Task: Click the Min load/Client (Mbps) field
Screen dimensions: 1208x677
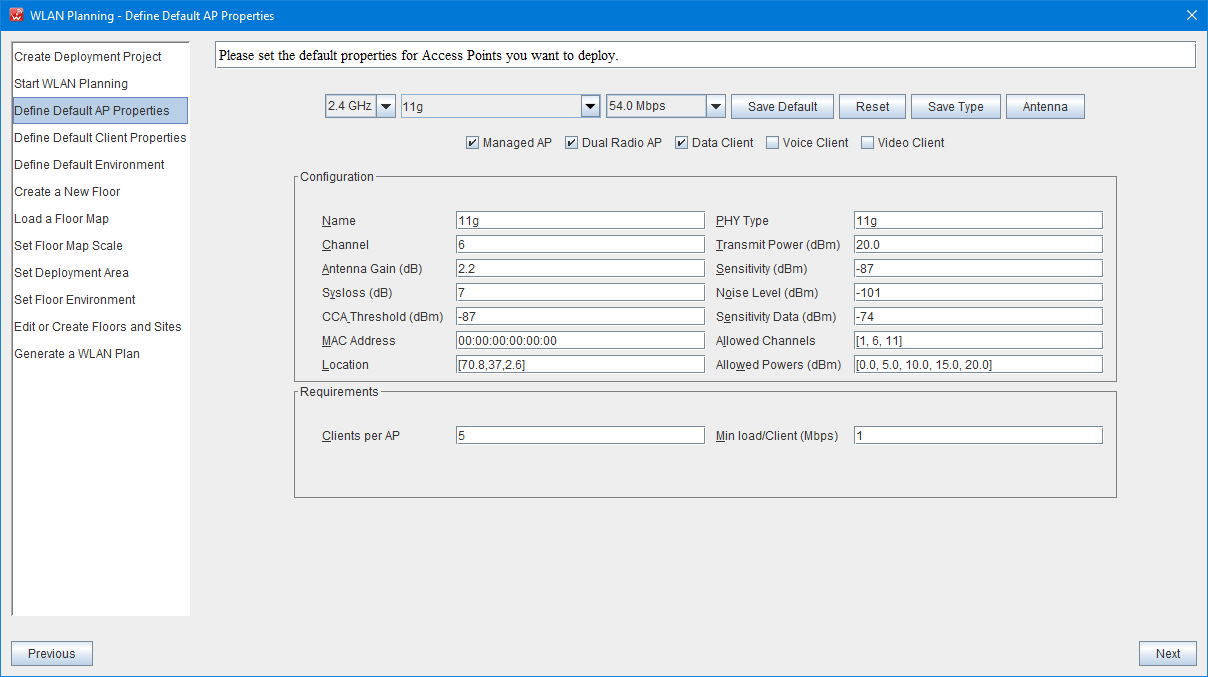Action: [978, 436]
